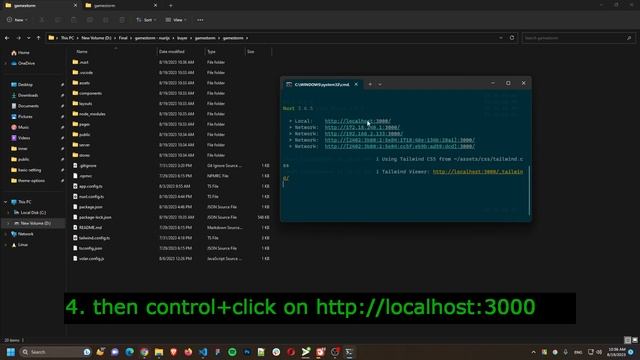Open the taskbar clock and date
Screen dimensions: 640x360
coord(616,352)
